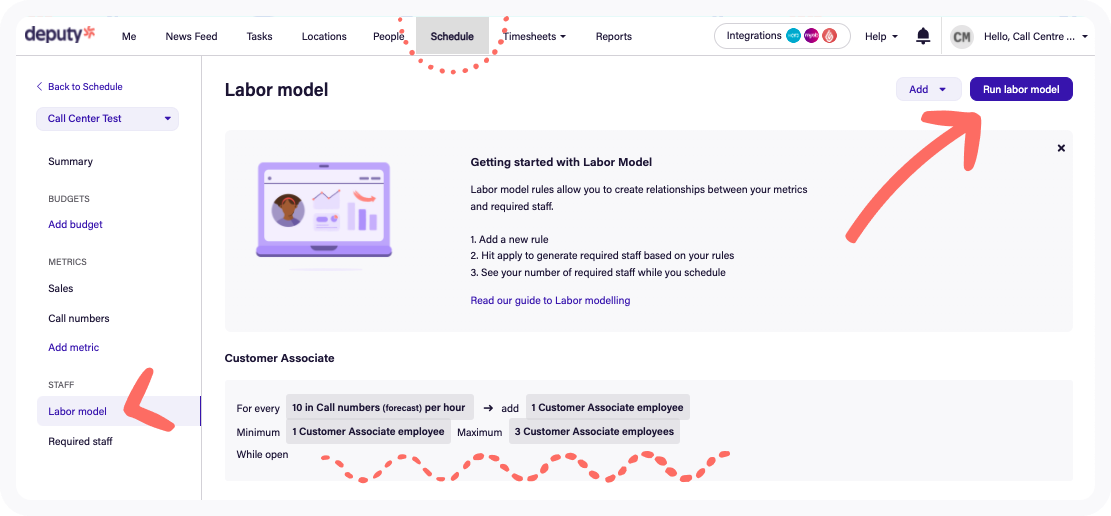The width and height of the screenshot is (1111, 516).
Task: Dismiss the Getting started panel
Action: pyautogui.click(x=1061, y=148)
